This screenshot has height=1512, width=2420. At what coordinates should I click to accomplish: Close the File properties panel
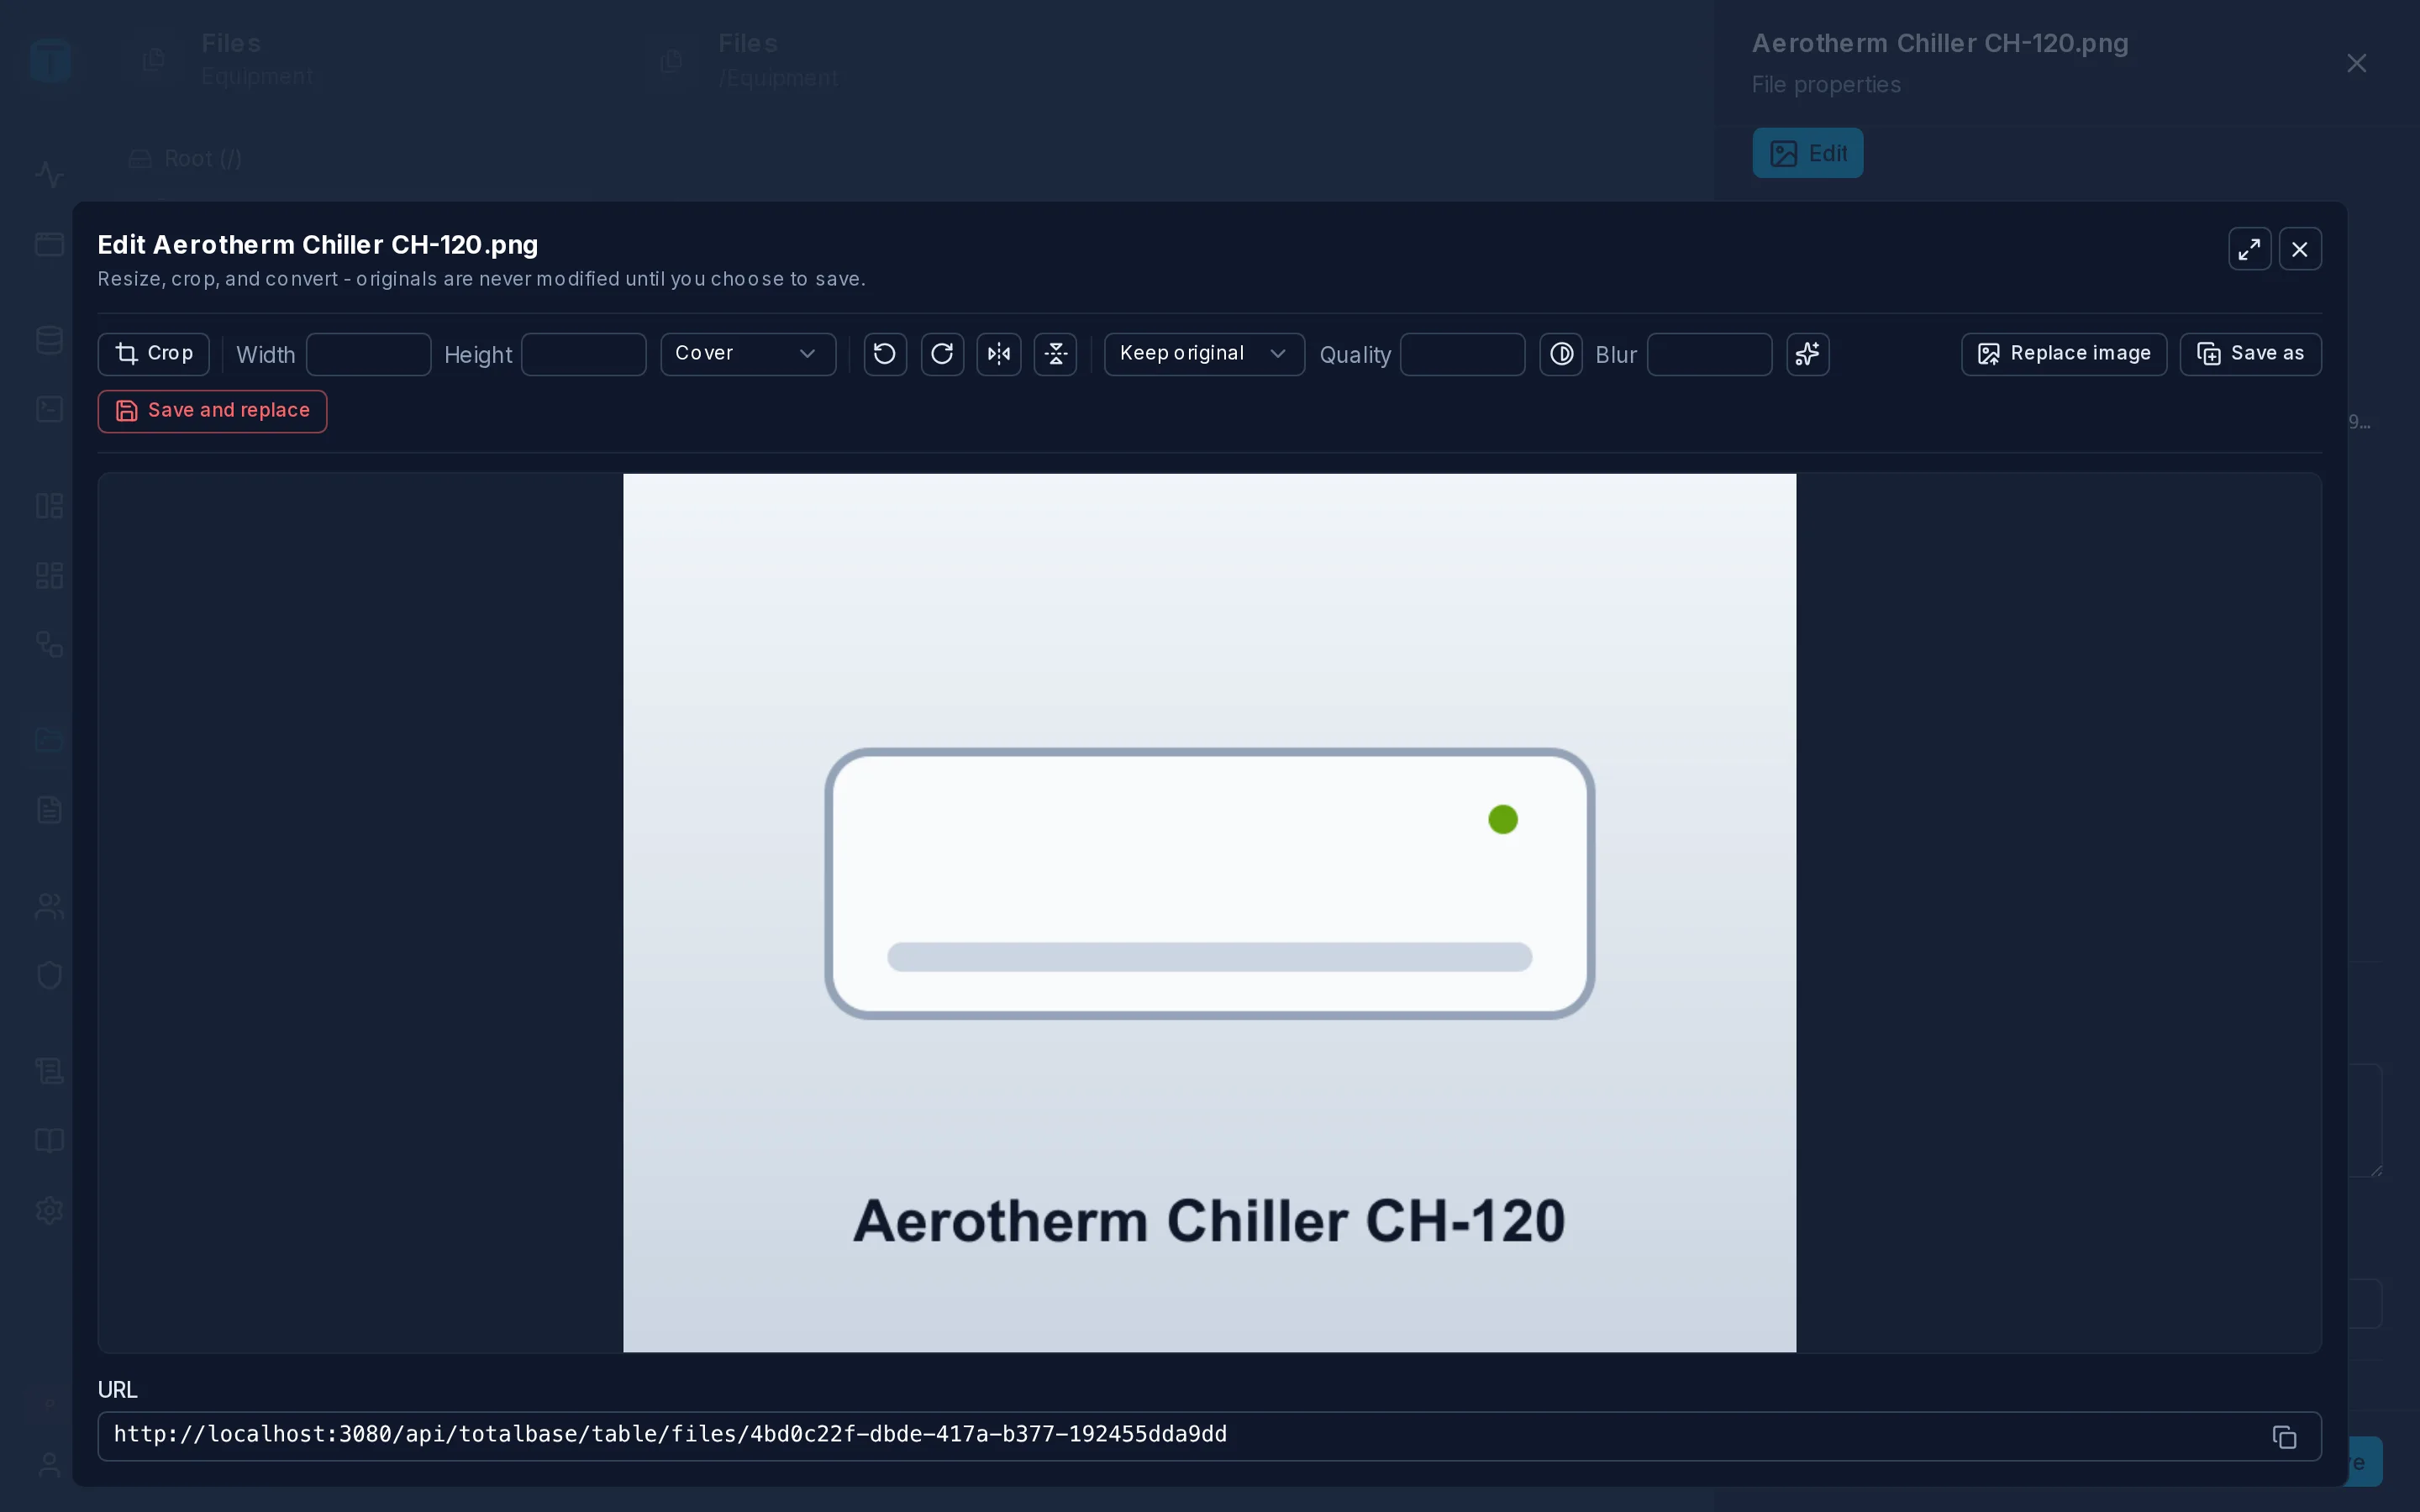point(2357,63)
